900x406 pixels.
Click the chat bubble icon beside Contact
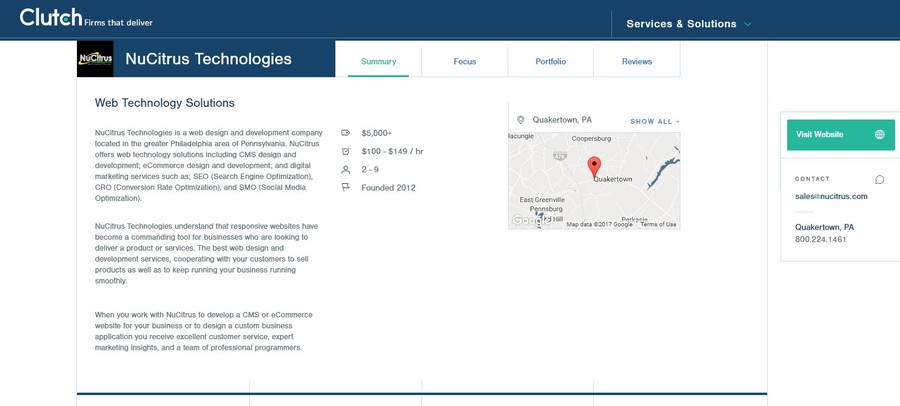click(879, 180)
